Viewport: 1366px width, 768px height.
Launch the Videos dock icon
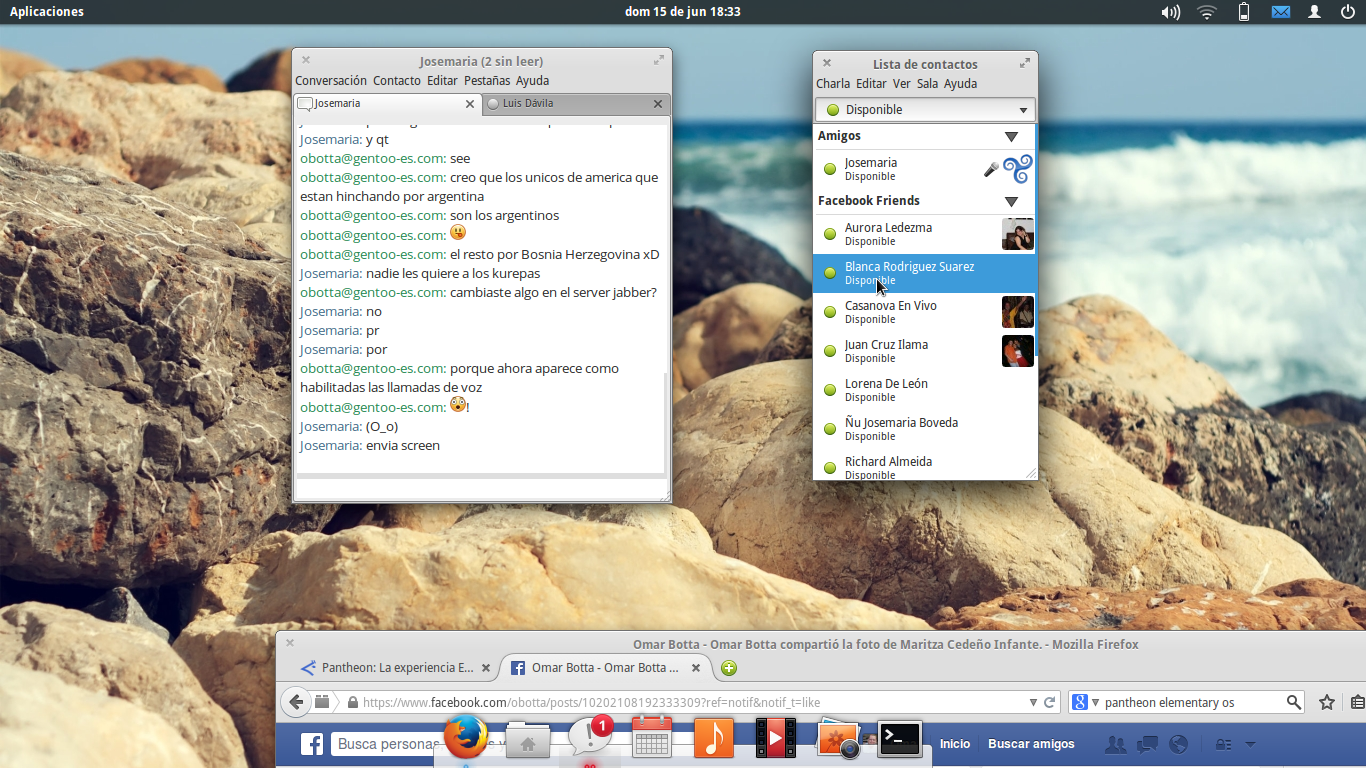[x=775, y=738]
